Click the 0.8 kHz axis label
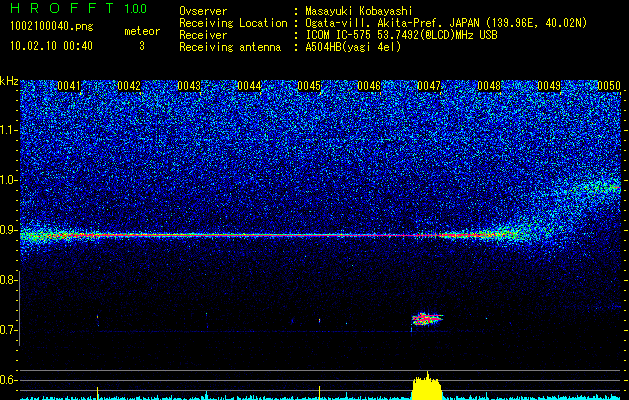 point(8,280)
